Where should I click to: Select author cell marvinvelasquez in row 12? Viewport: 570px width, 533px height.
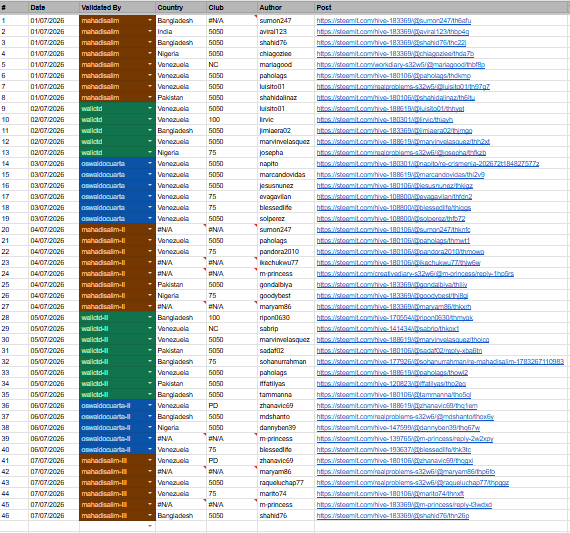click(286, 142)
